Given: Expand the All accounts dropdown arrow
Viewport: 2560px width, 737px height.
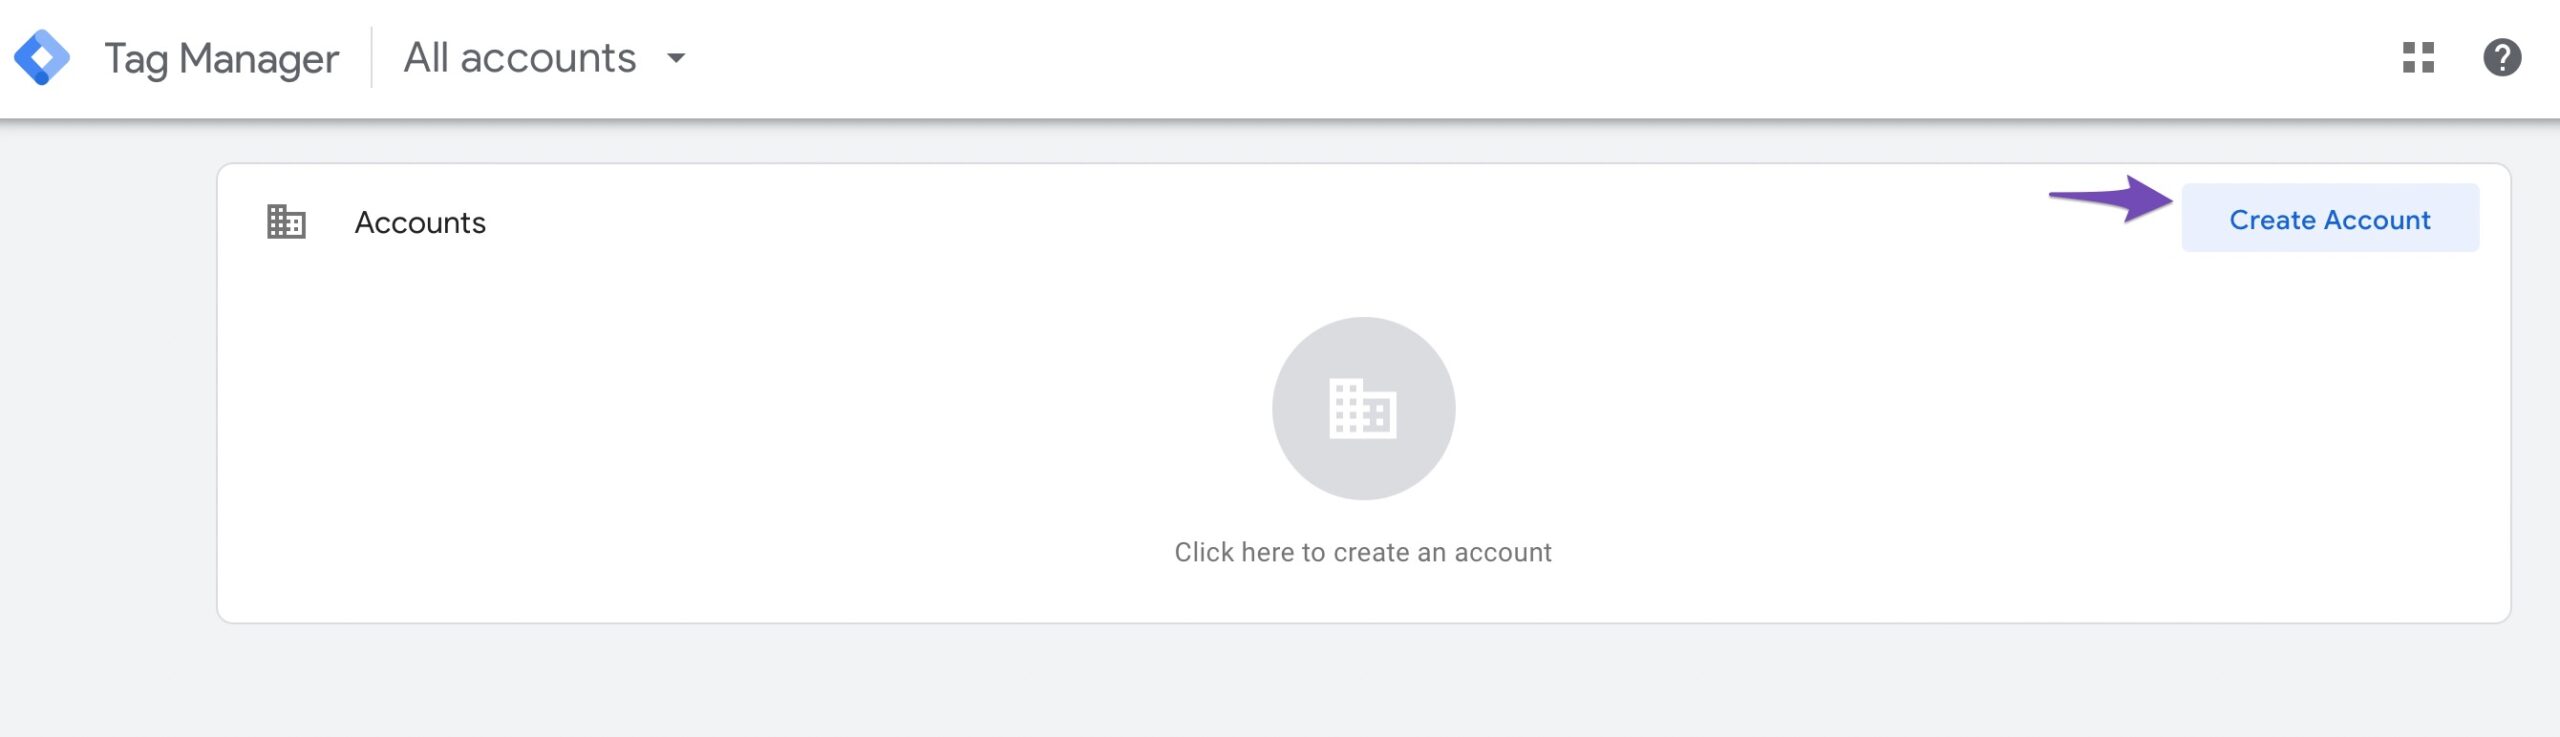Looking at the screenshot, I should tap(676, 58).
